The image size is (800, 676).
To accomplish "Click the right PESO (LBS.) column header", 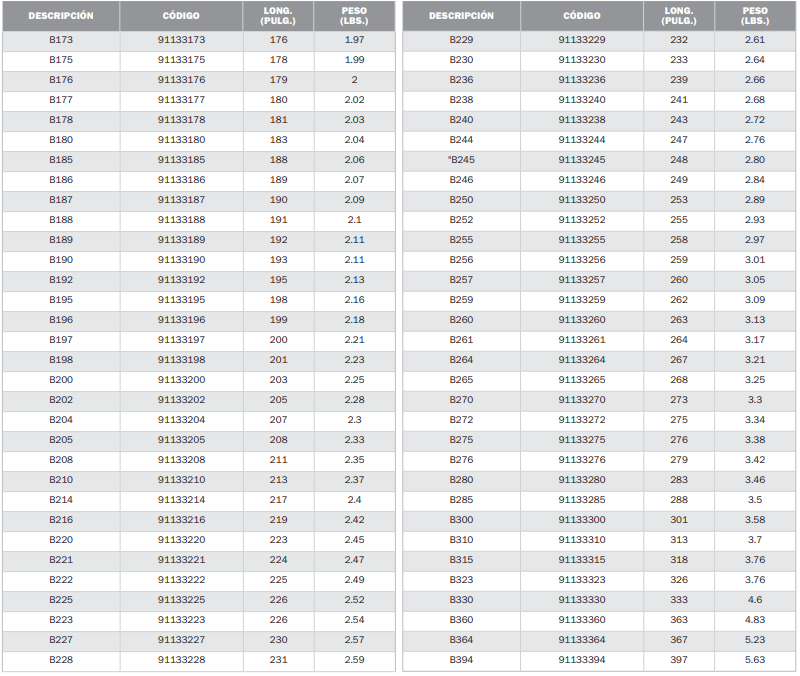I will (755, 16).
